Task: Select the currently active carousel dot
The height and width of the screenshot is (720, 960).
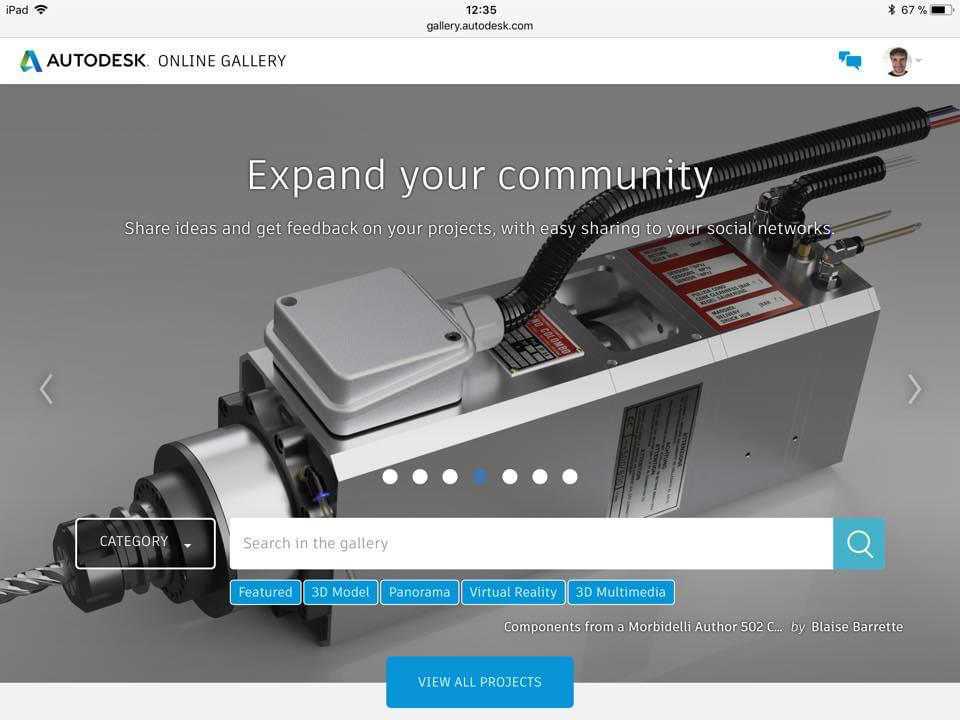Action: (x=480, y=477)
